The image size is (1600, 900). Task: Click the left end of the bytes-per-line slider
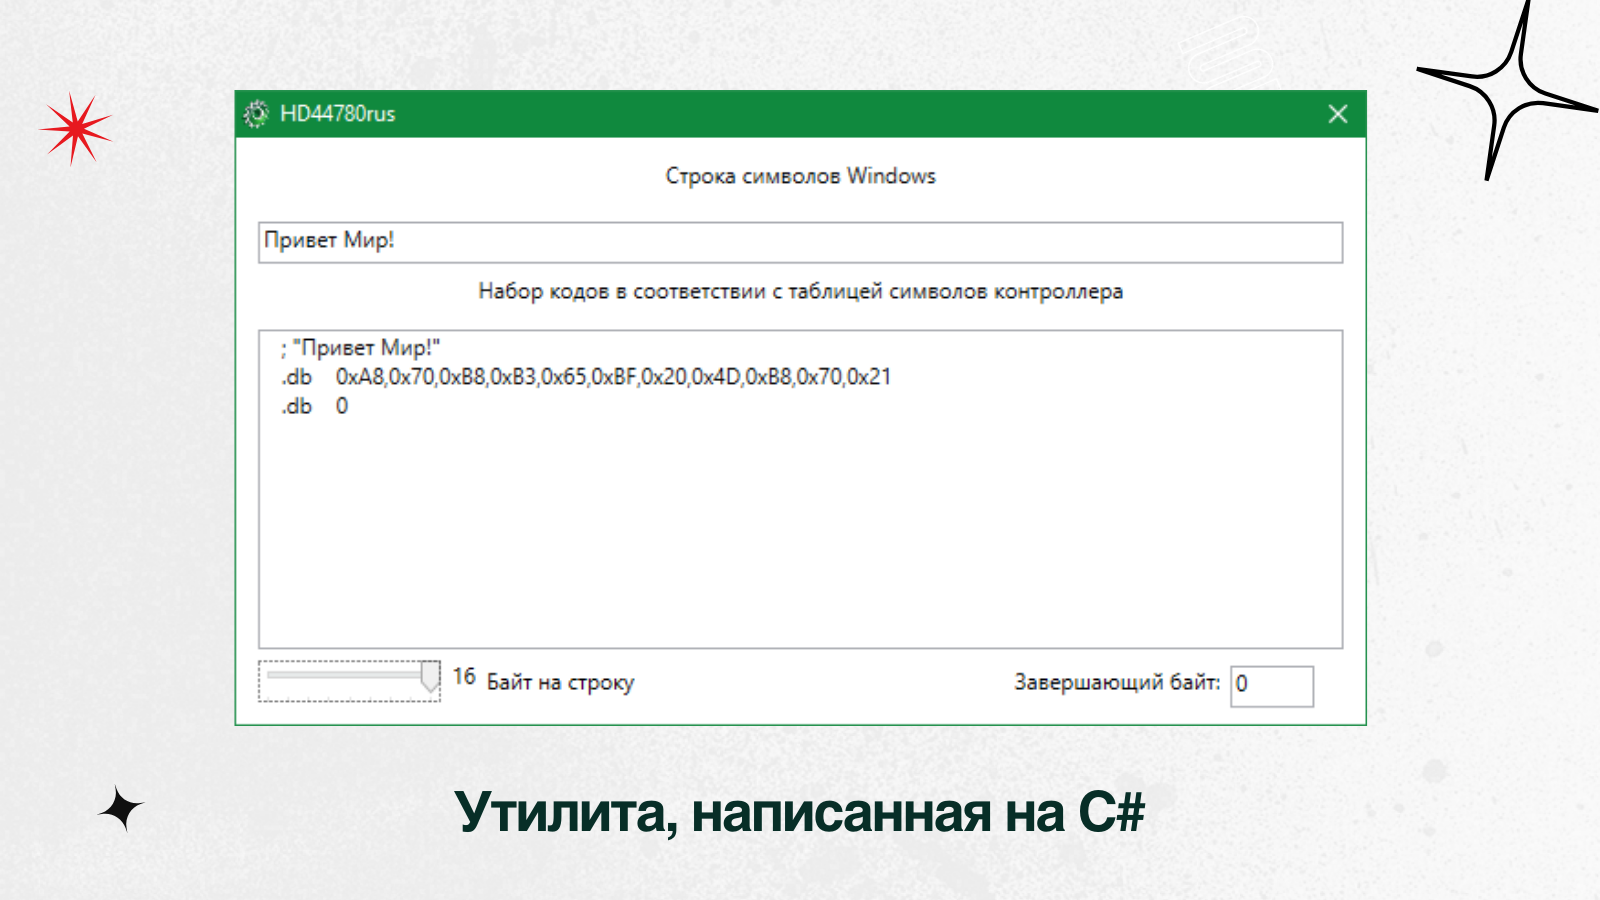click(268, 676)
